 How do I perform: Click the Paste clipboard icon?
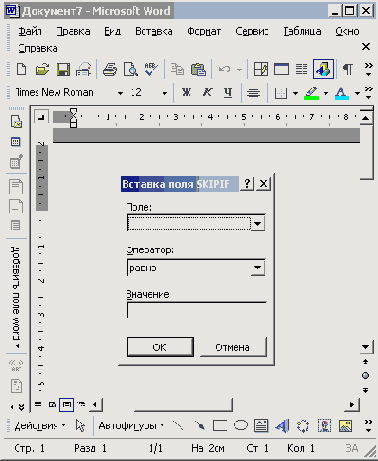coord(198,69)
